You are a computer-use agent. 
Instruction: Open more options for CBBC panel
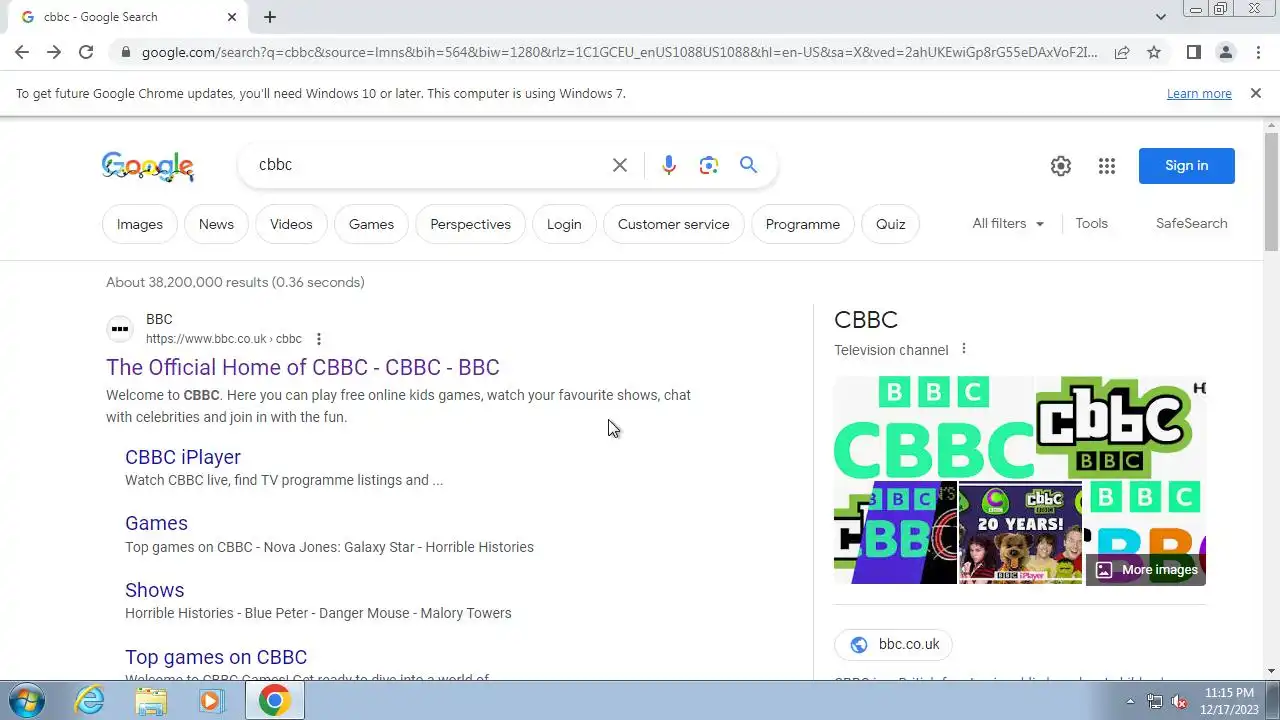coord(964,349)
